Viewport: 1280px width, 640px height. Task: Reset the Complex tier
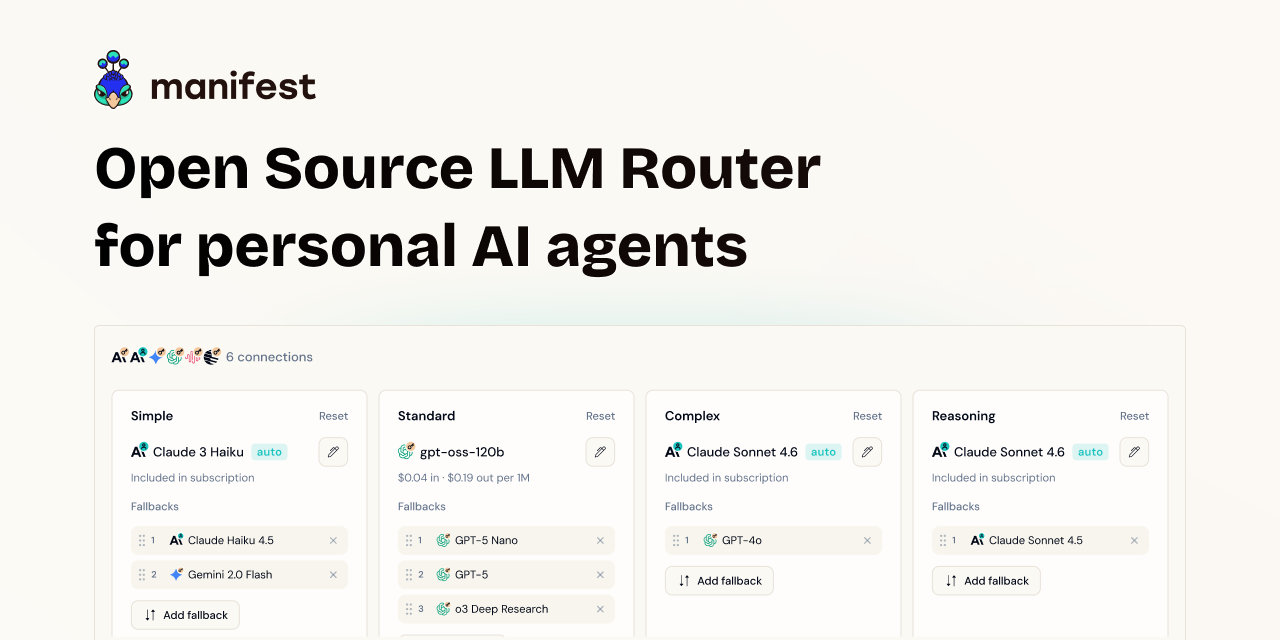[x=867, y=416]
